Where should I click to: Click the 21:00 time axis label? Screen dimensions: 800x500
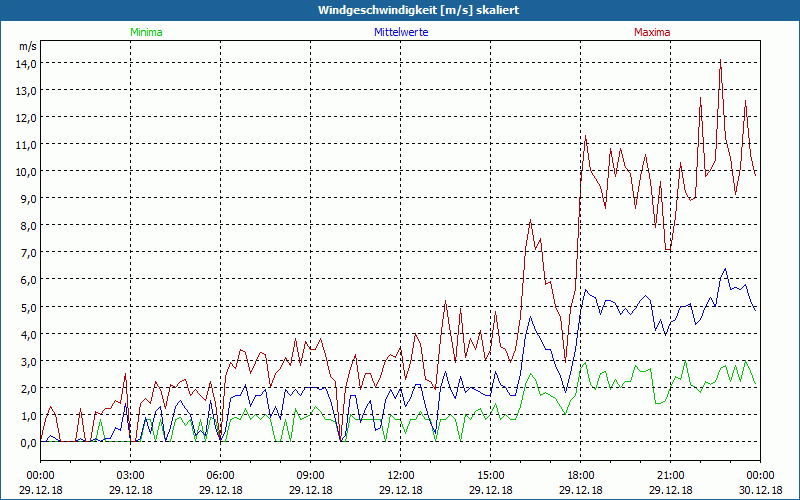[x=670, y=476]
